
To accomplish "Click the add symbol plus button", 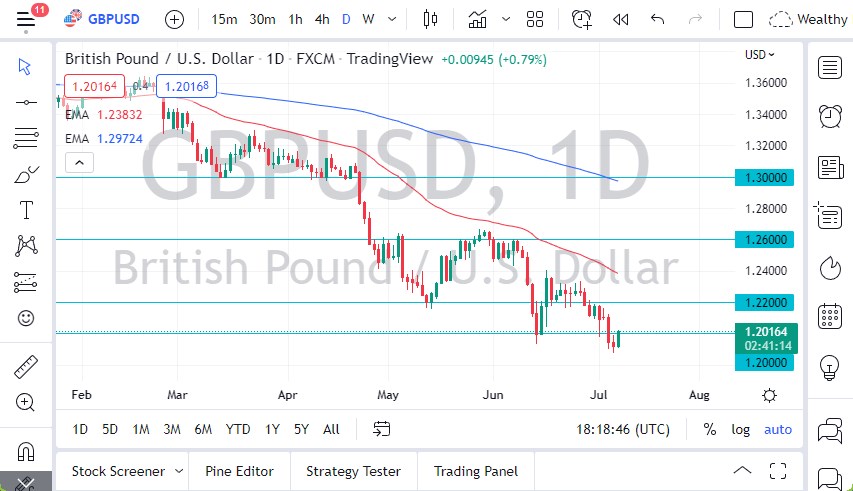I will (174, 19).
